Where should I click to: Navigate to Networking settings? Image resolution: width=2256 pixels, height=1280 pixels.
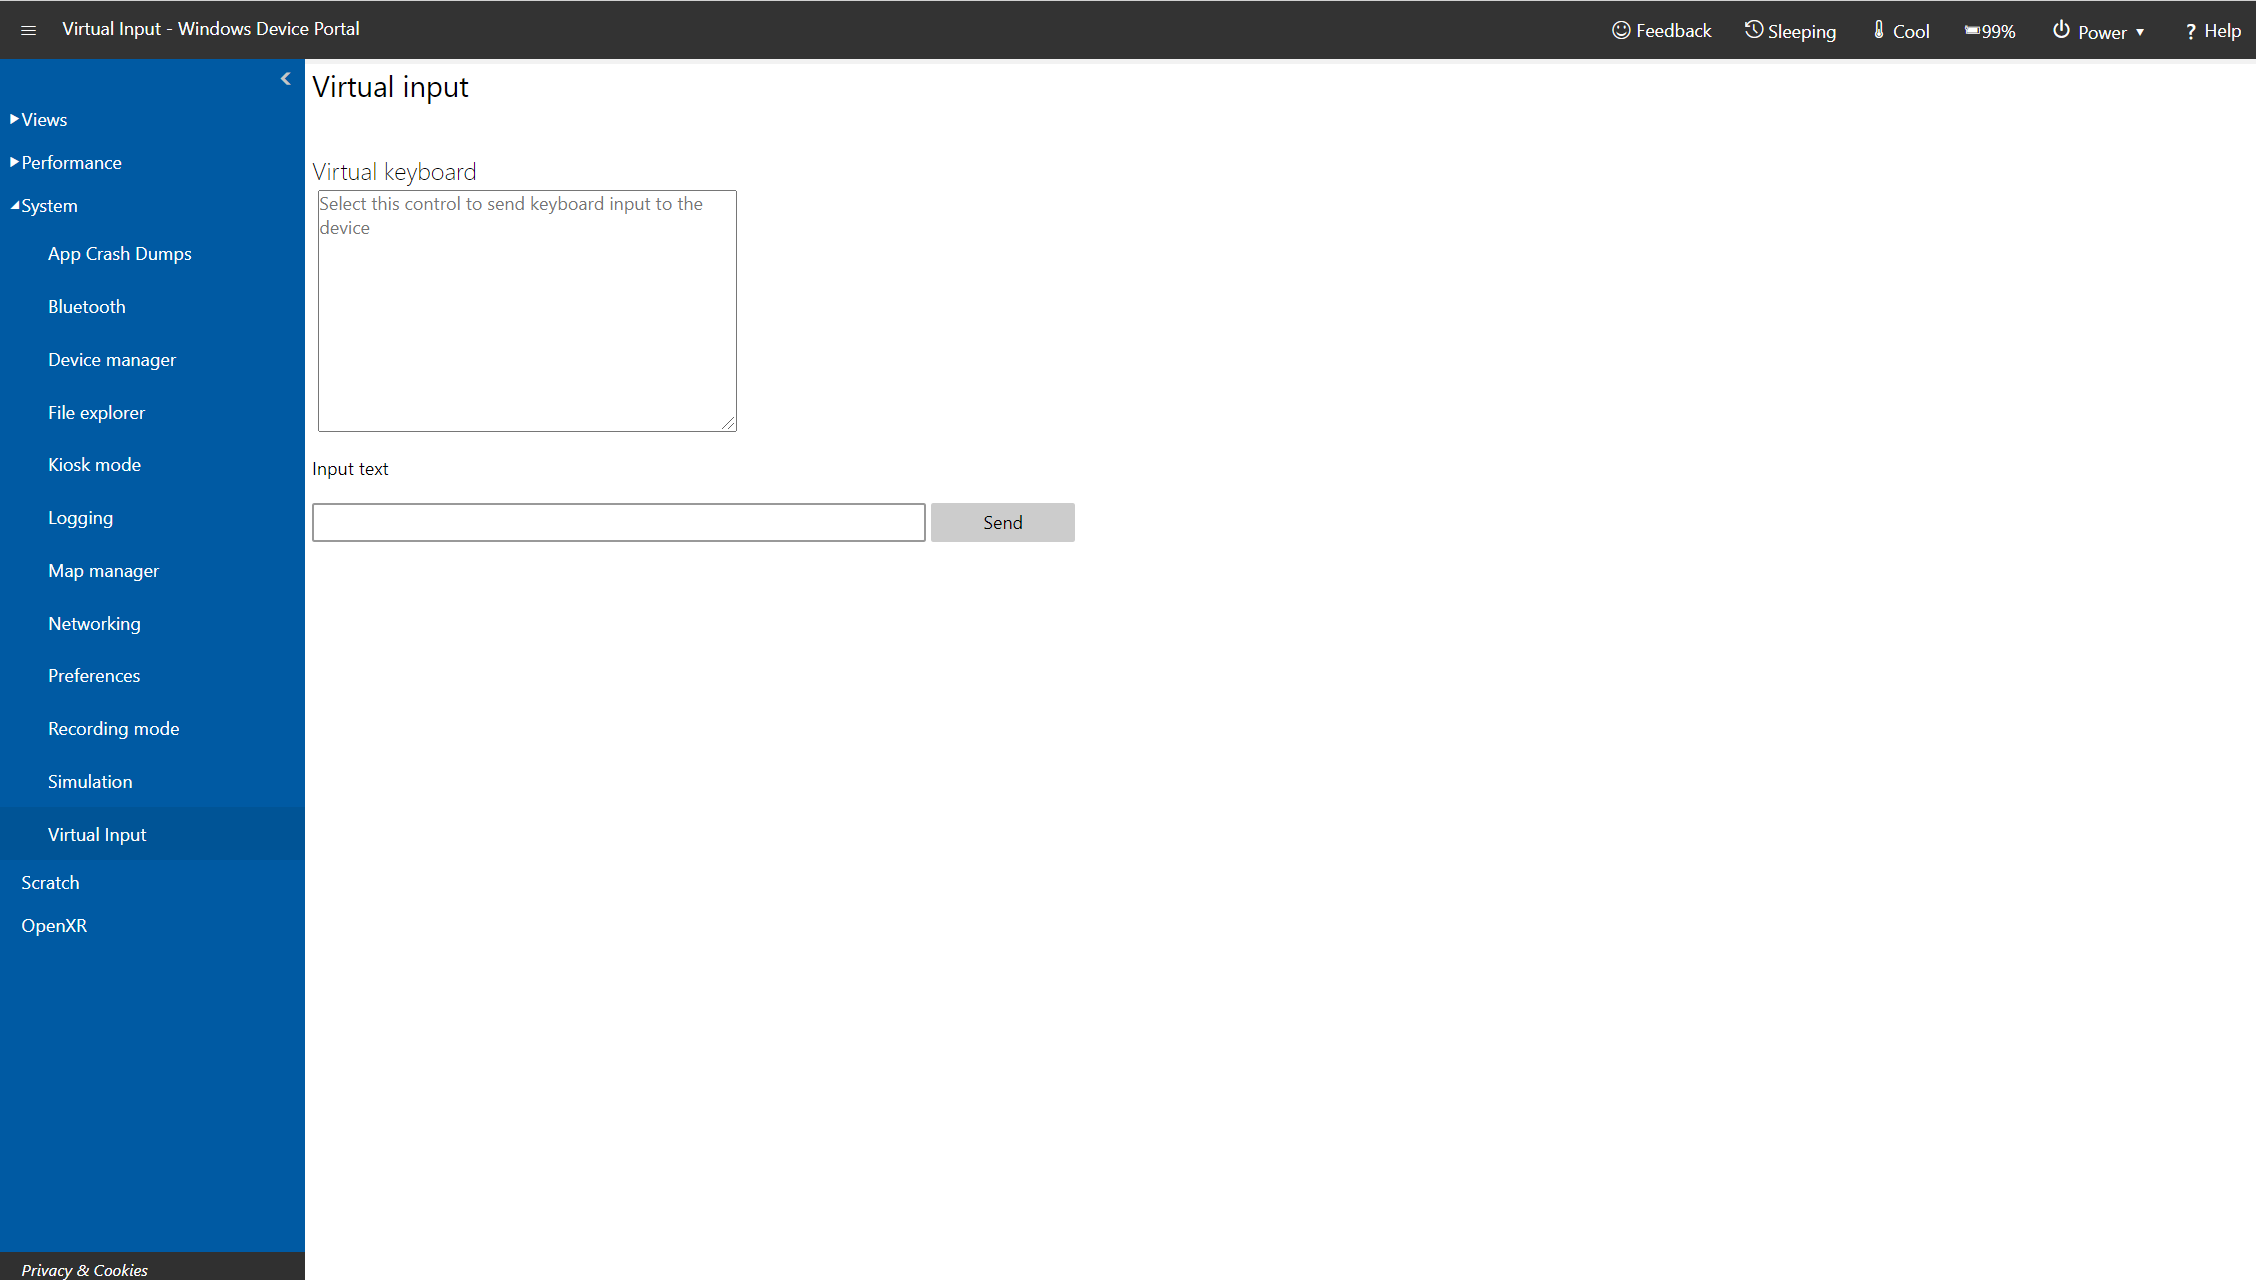pos(95,623)
